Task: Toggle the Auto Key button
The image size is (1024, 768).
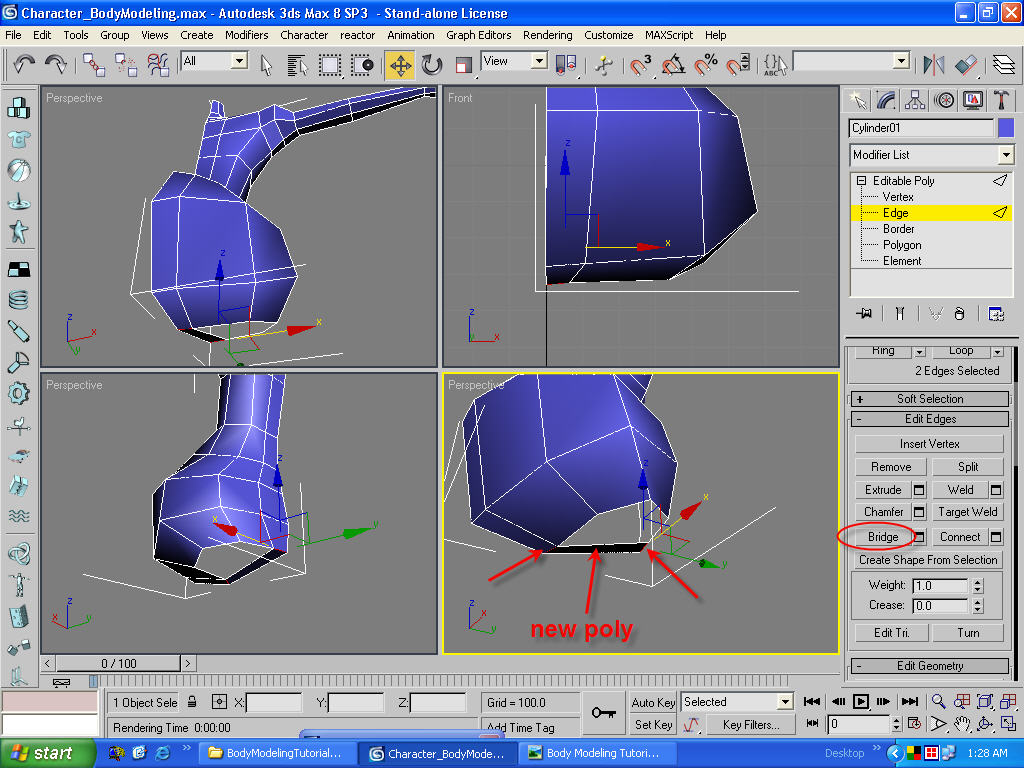Action: [653, 703]
